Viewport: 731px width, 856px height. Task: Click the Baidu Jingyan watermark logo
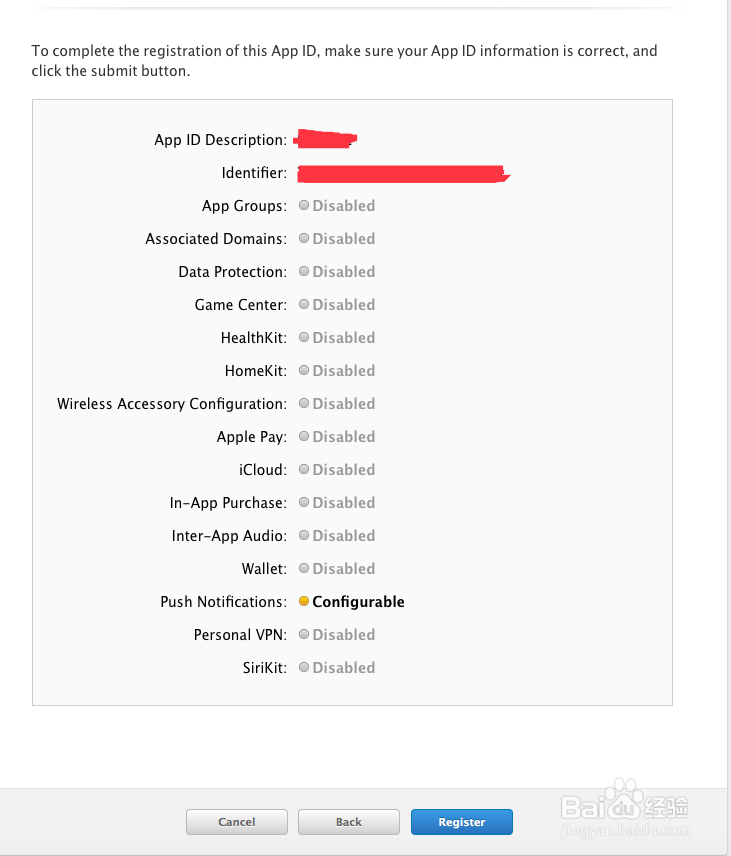coord(625,808)
